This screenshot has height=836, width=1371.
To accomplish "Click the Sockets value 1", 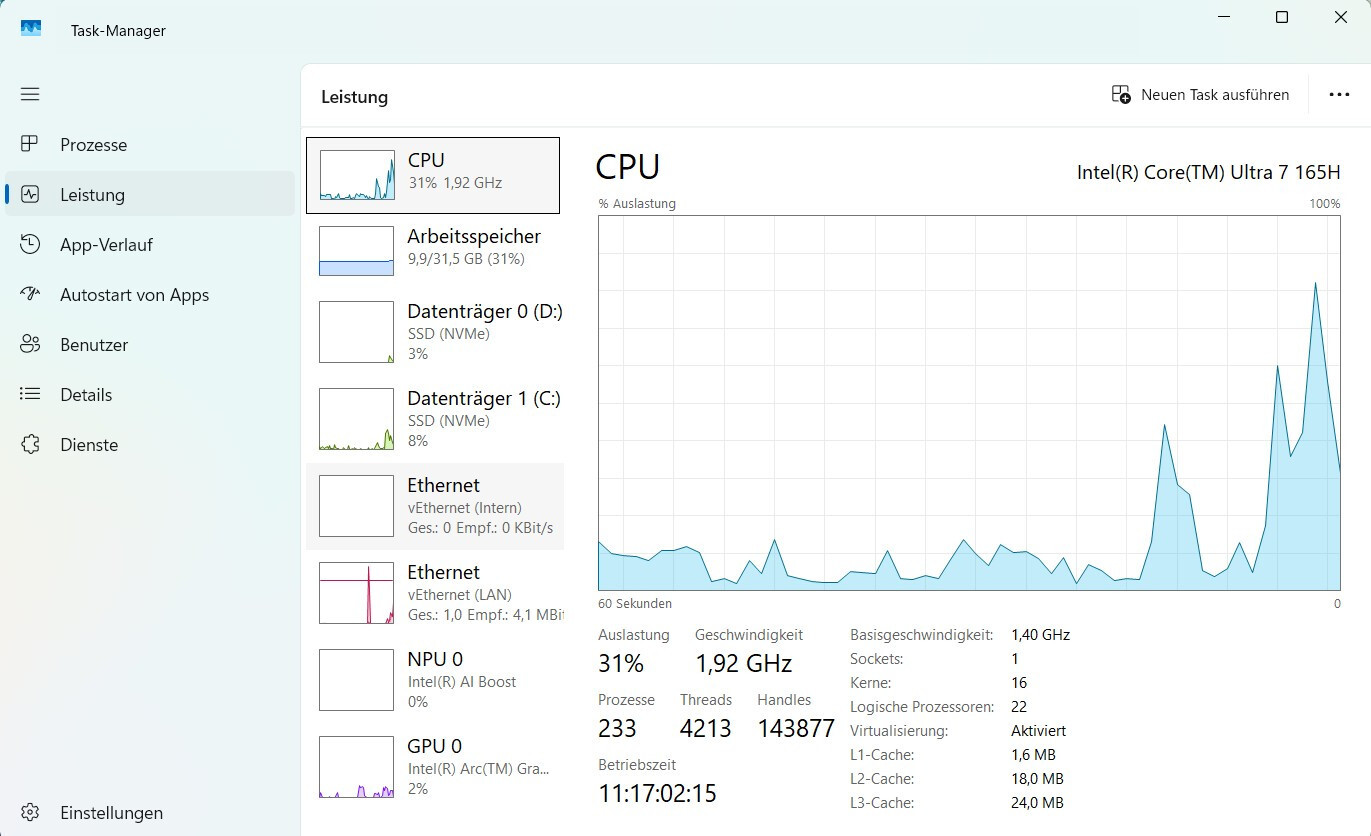I will 1015,659.
